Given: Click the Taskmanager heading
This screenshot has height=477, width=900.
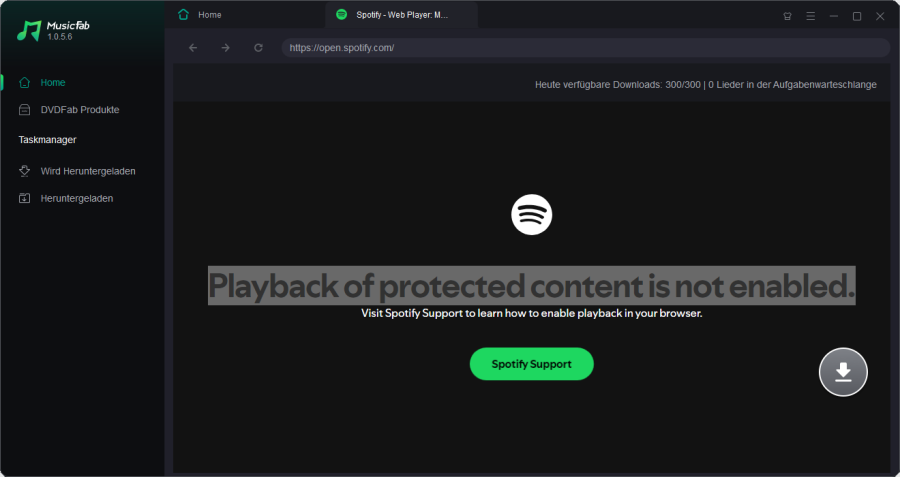Looking at the screenshot, I should tap(47, 139).
